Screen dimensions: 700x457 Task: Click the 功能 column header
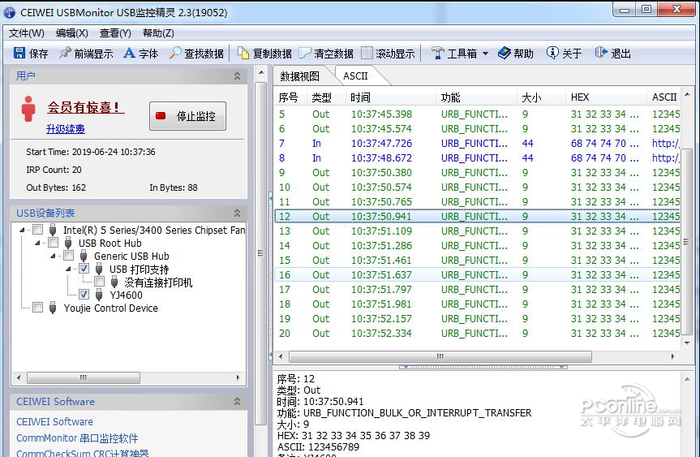476,97
